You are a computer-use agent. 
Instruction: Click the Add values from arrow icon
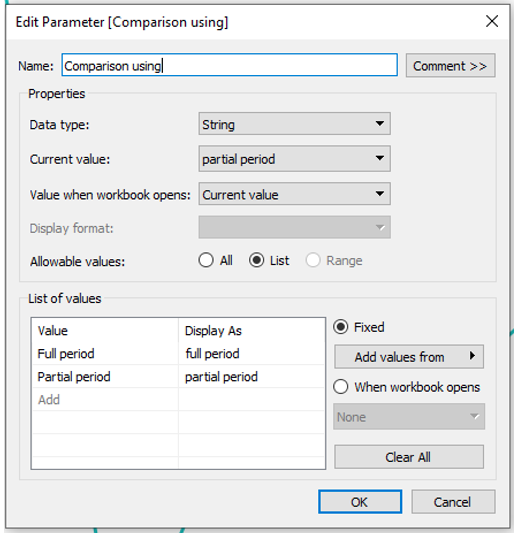[x=472, y=356]
